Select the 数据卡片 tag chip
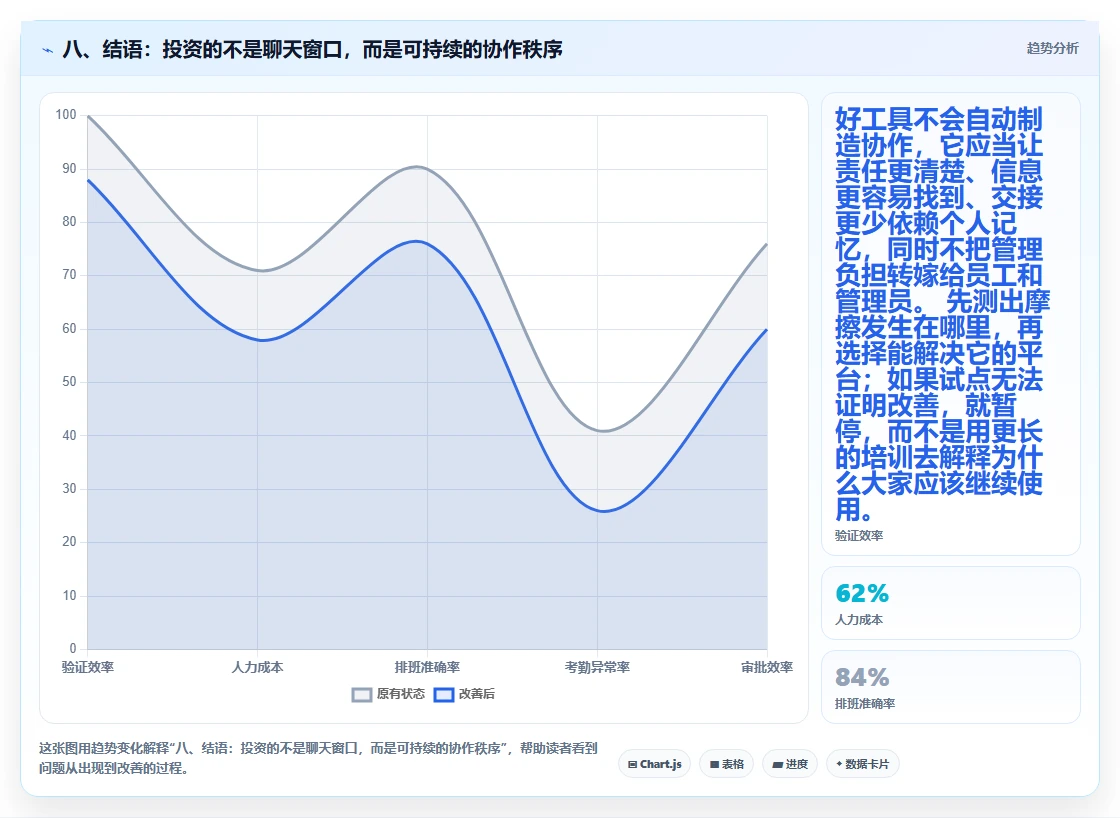1120x818 pixels. tap(862, 764)
